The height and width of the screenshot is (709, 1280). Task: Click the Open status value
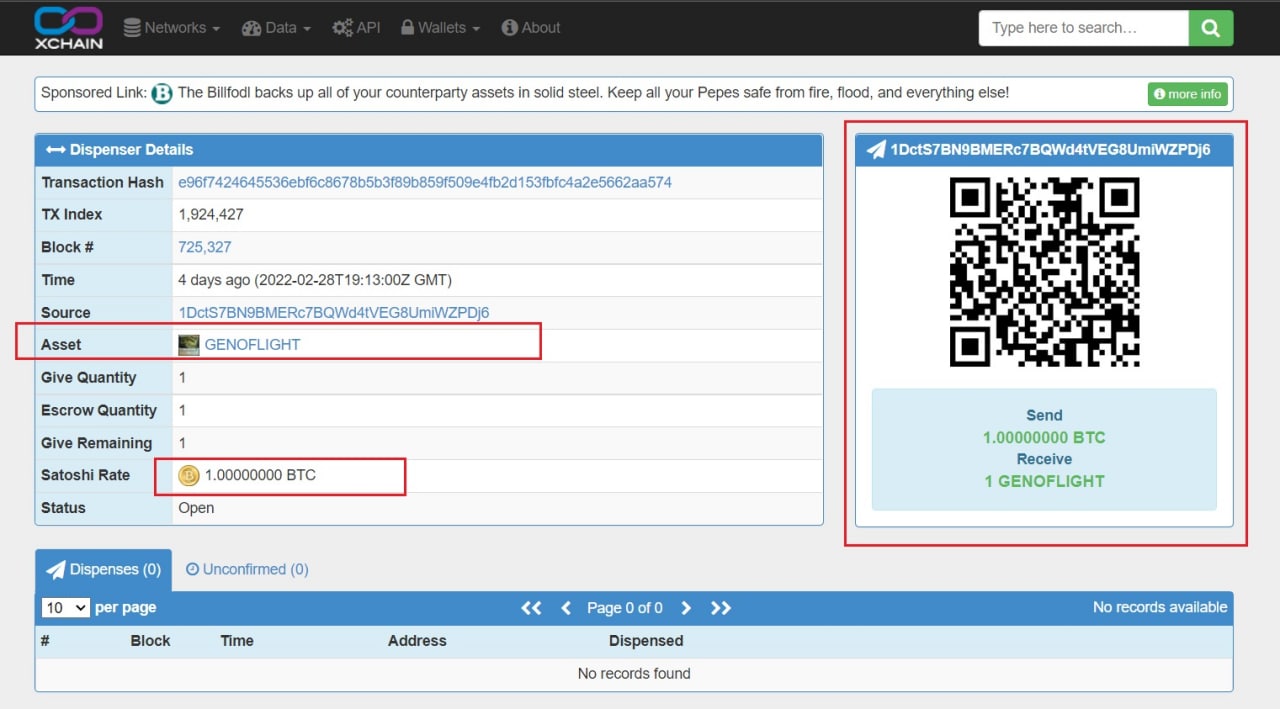(x=196, y=508)
